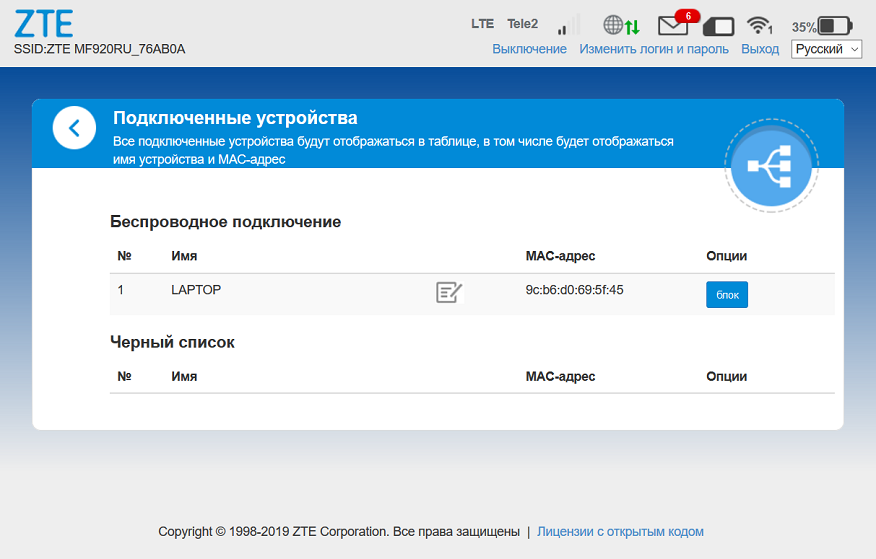Click the Выход logout link

tap(760, 49)
